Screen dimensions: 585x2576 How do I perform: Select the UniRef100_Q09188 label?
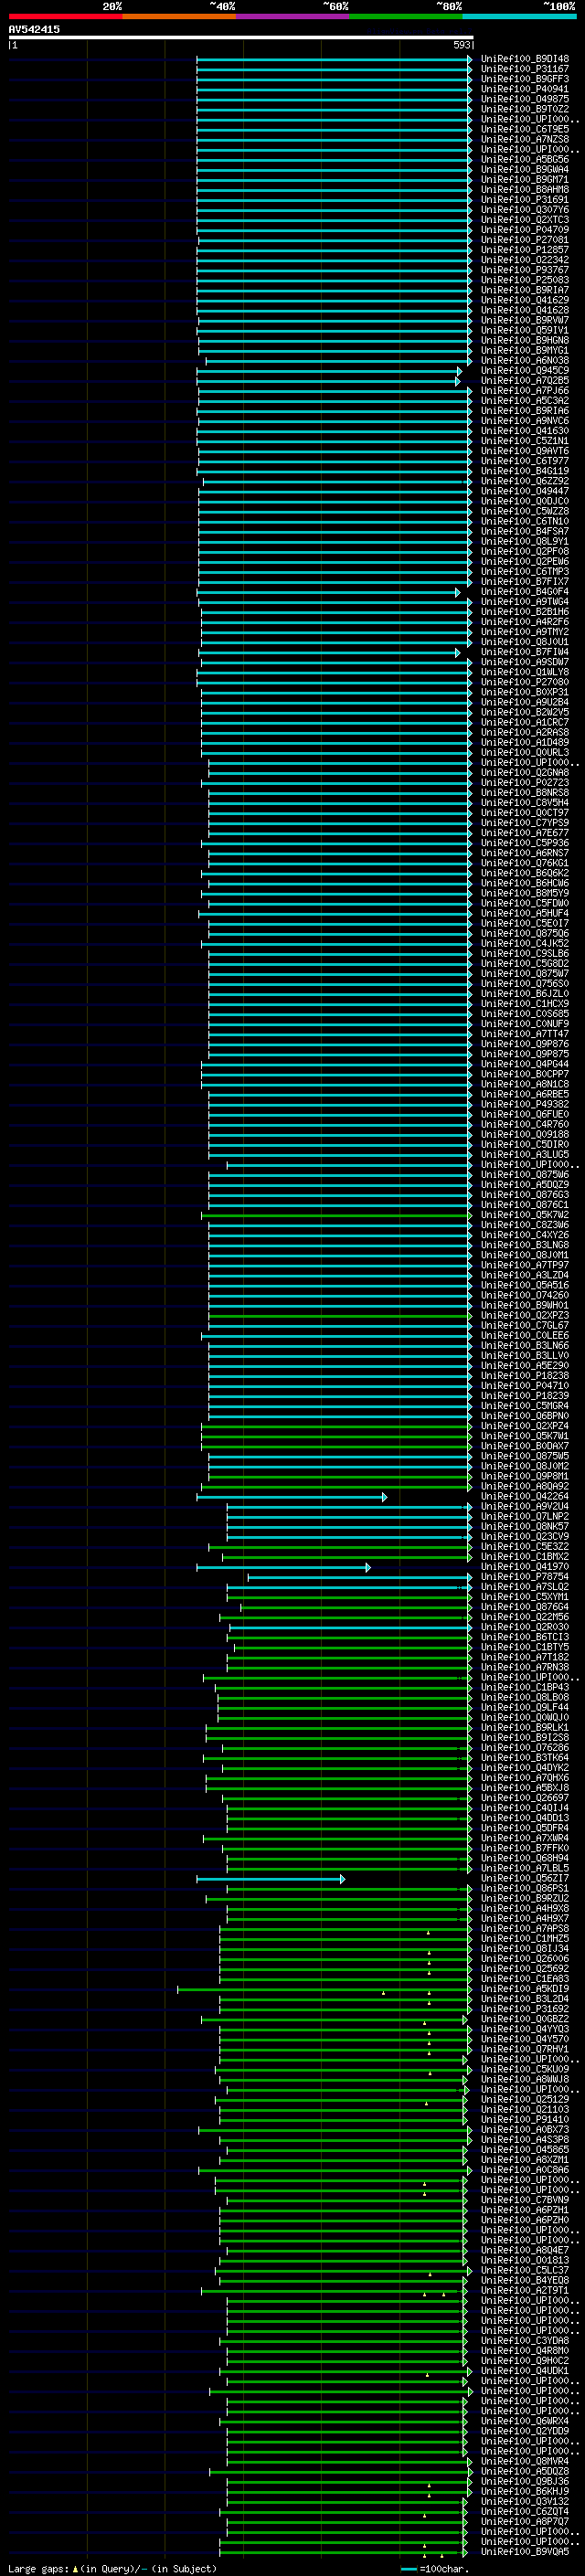pos(525,1135)
